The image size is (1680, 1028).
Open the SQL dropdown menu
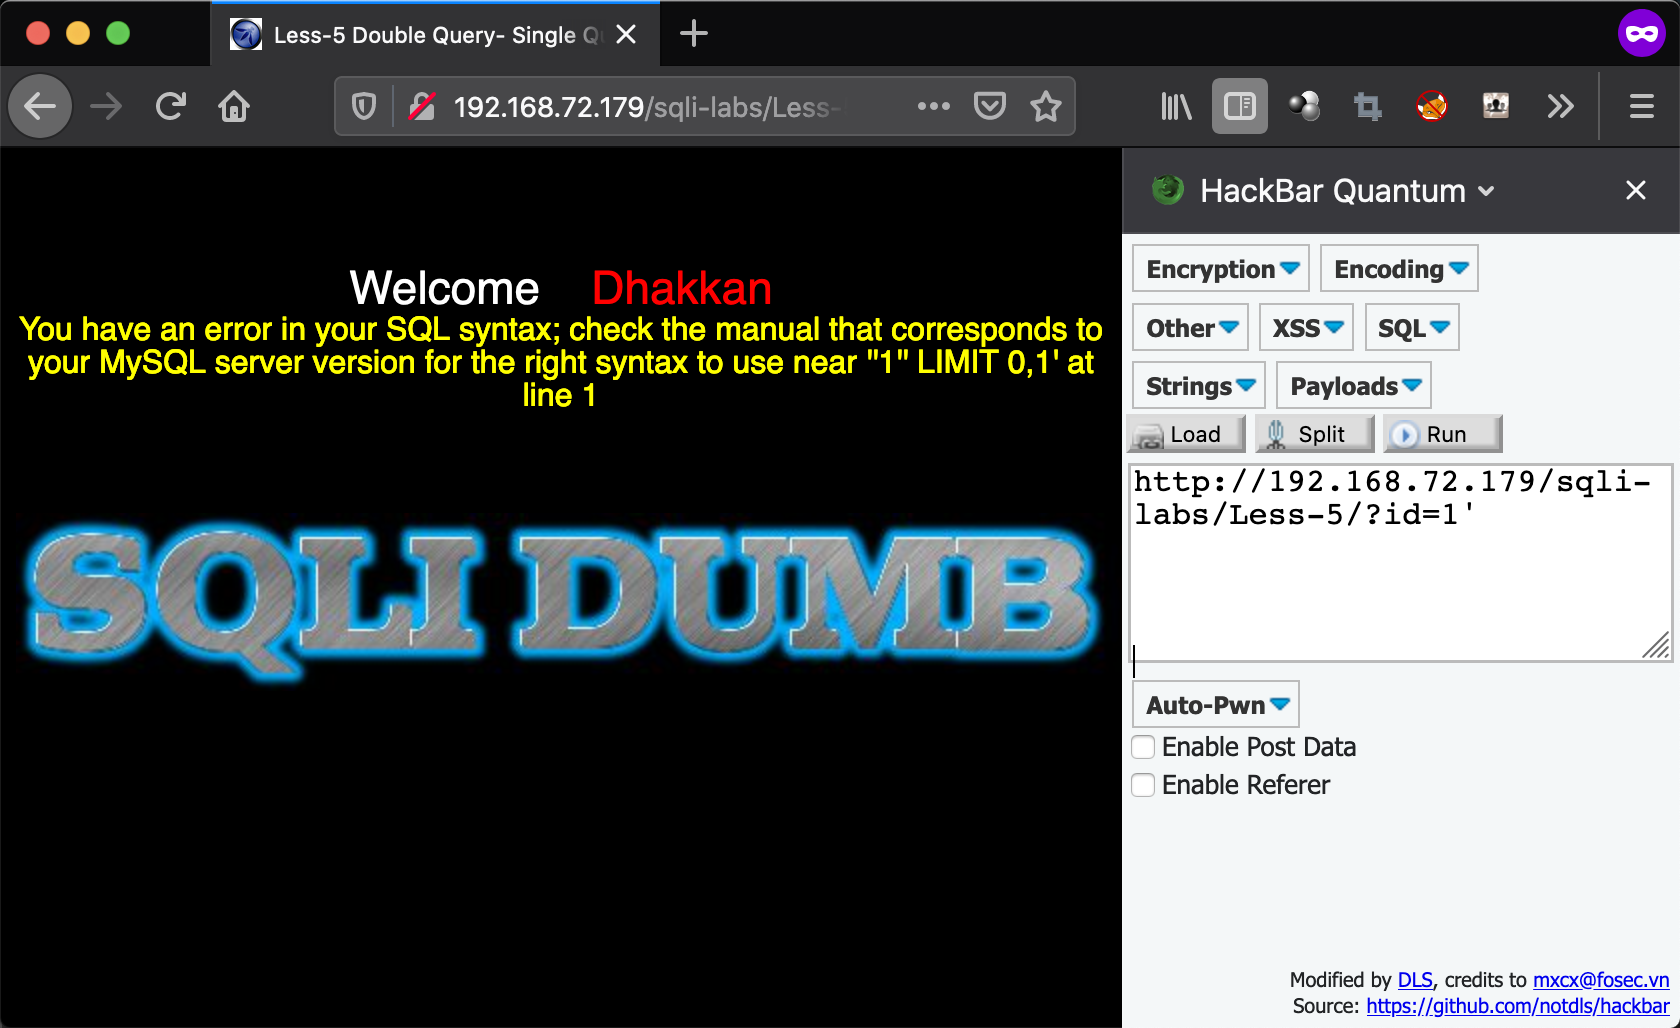pyautogui.click(x=1412, y=328)
